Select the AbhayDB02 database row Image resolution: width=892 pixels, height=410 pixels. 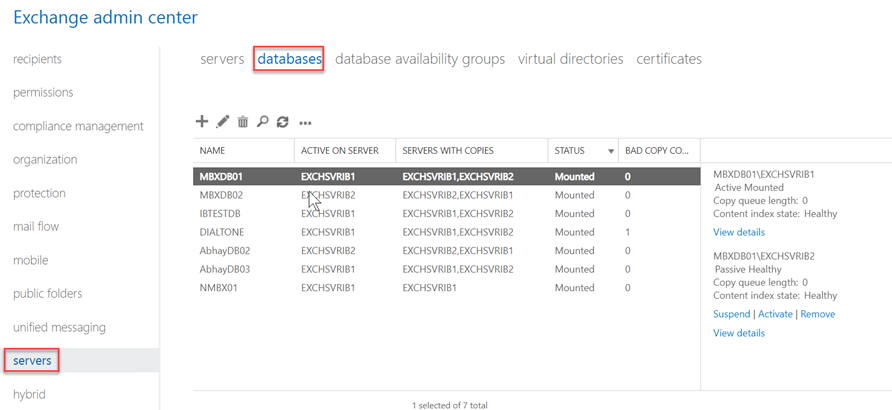447,251
